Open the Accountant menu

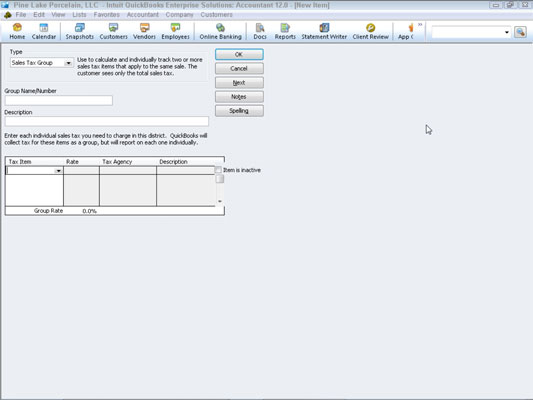(x=142, y=15)
